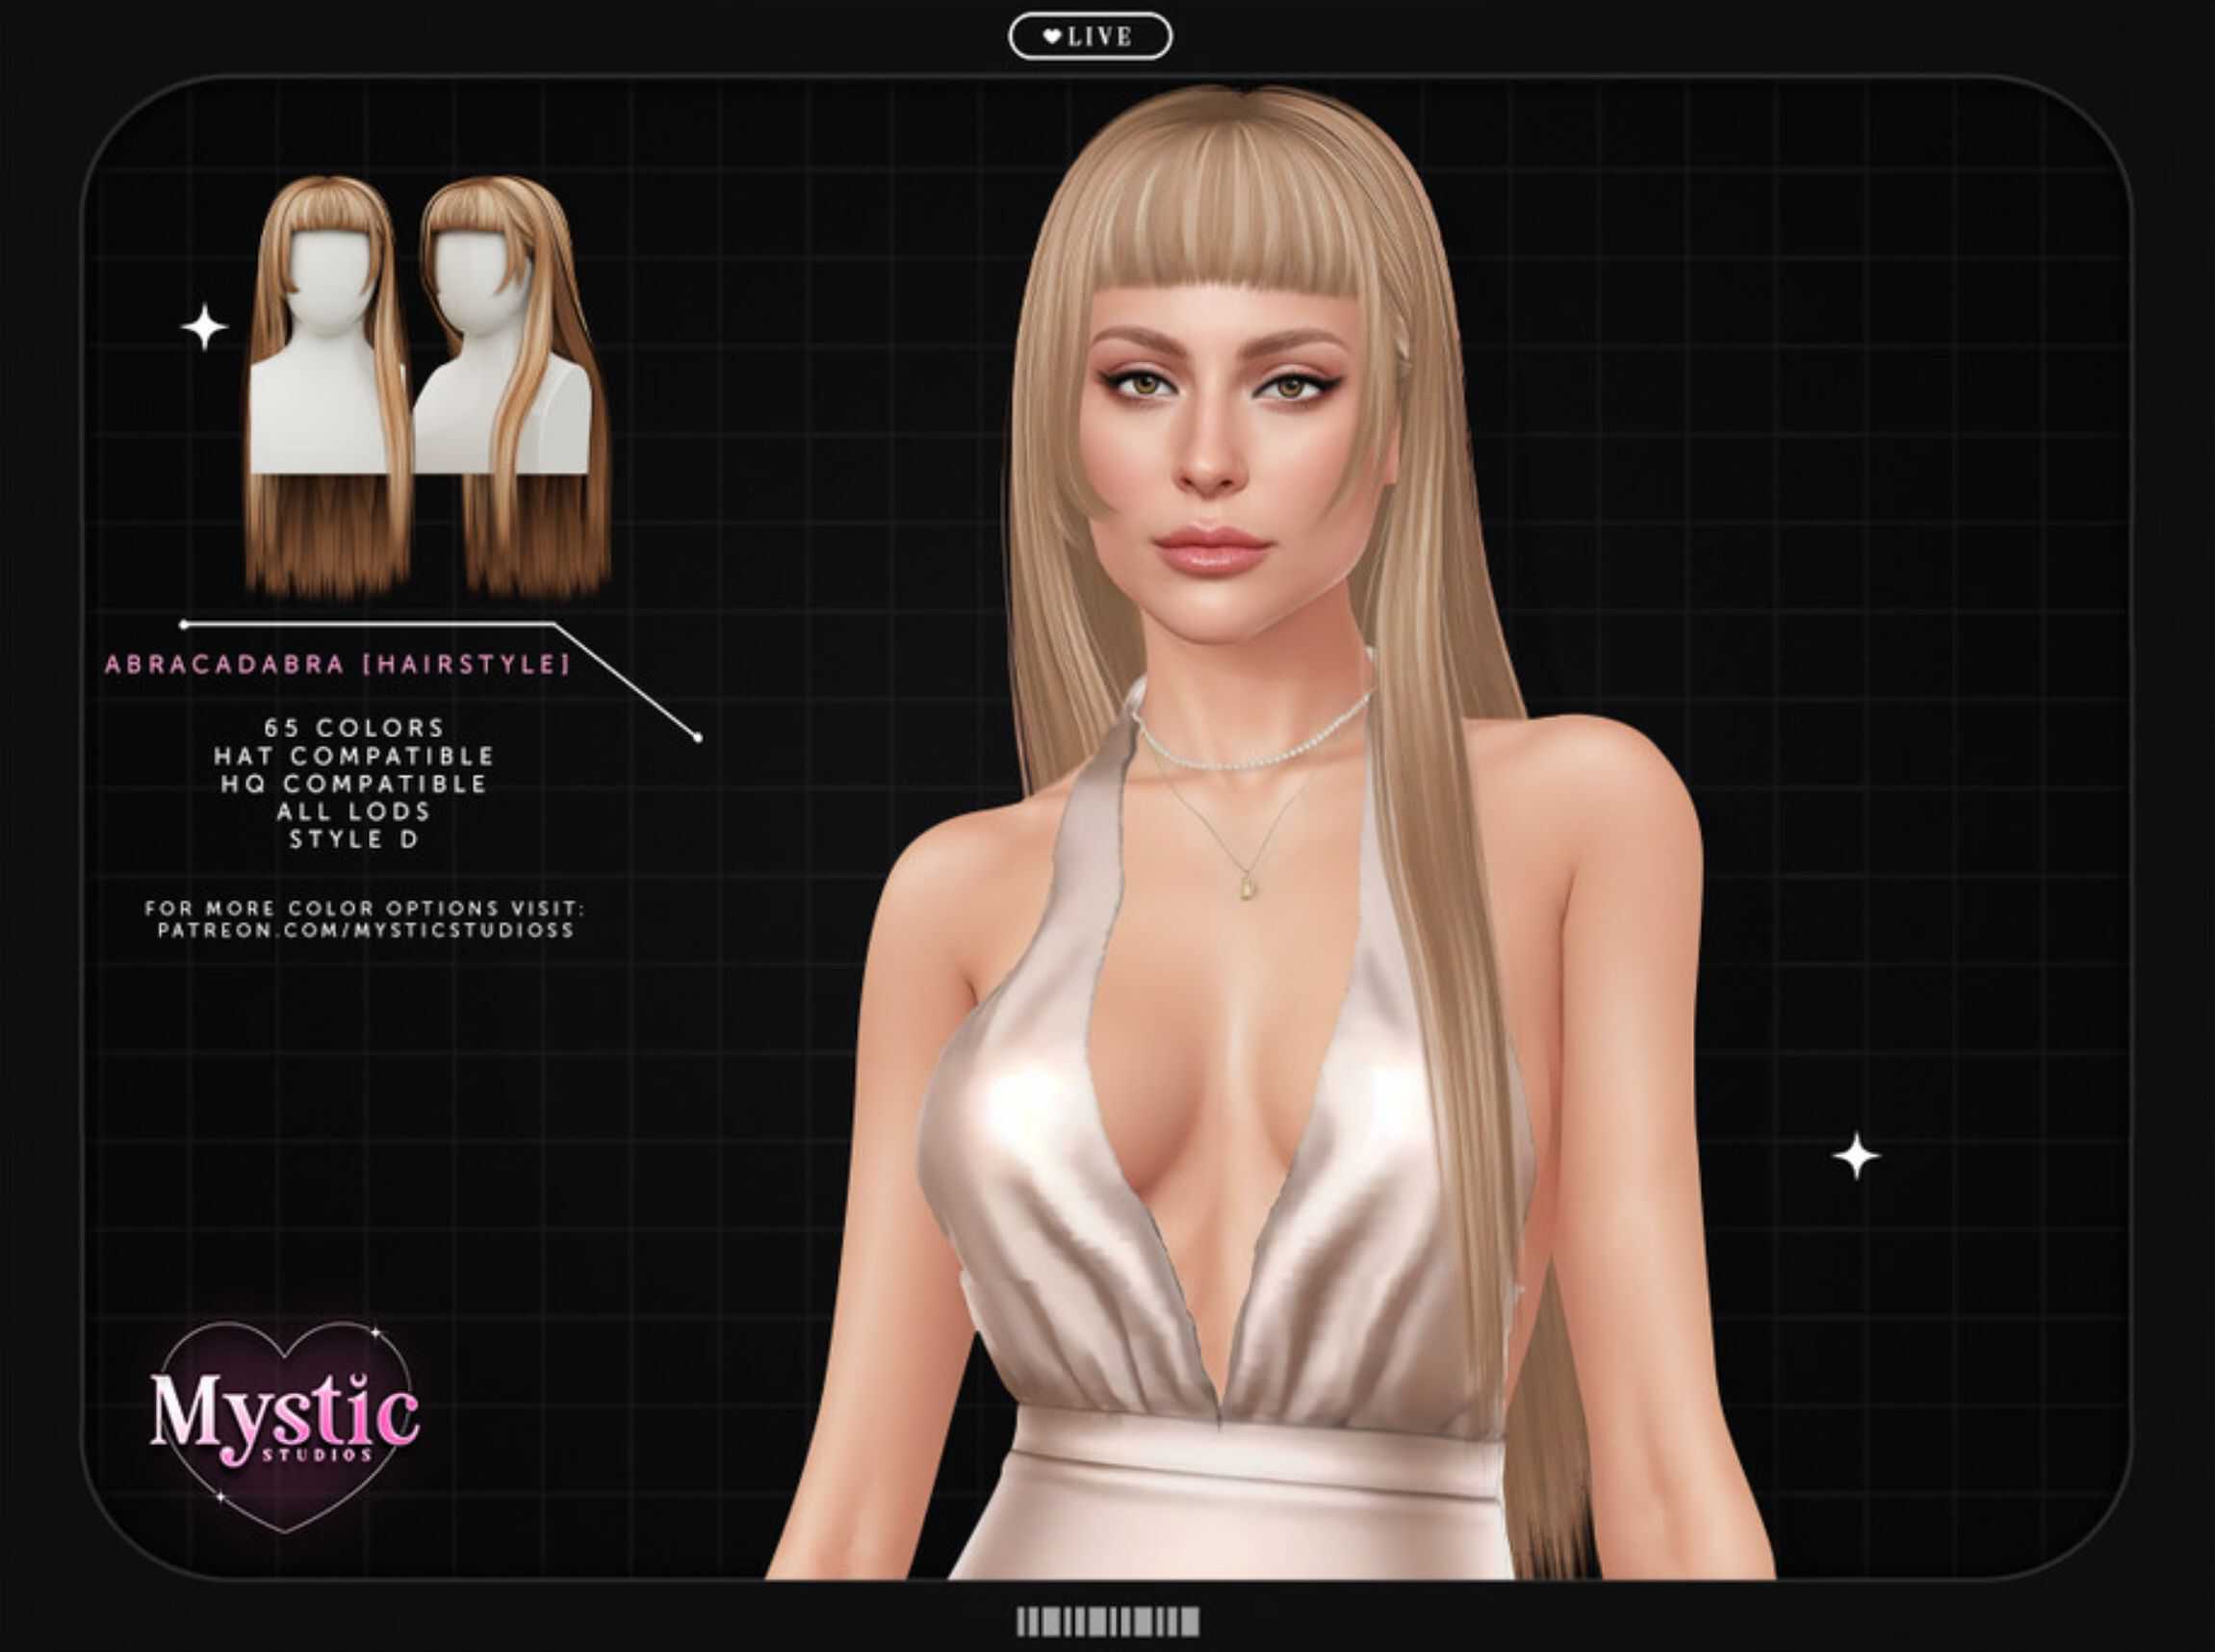The image size is (2215, 1652).
Task: Click the sparkle star beside hair previews
Action: click(204, 327)
